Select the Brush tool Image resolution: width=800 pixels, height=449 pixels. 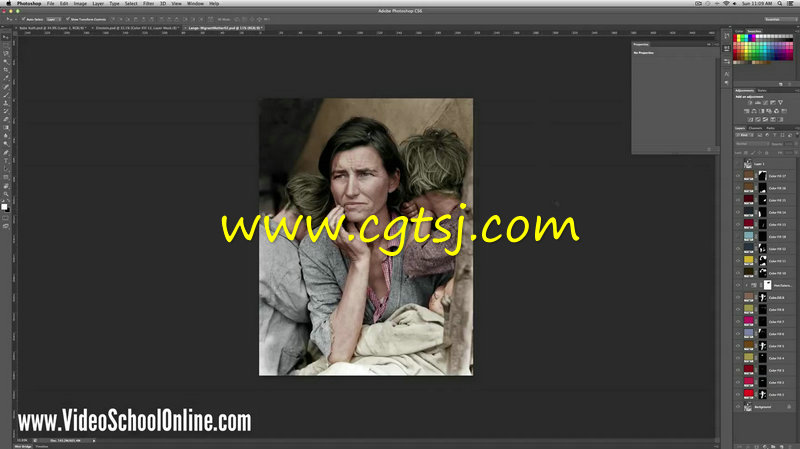pos(6,94)
